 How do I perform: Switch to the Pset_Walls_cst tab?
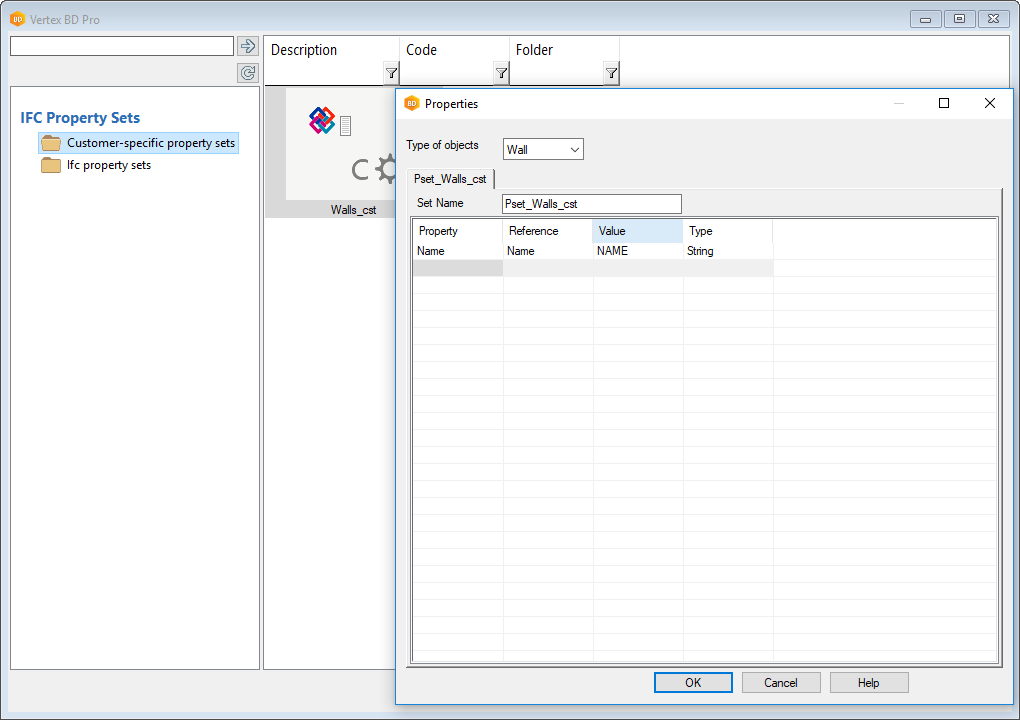click(450, 179)
